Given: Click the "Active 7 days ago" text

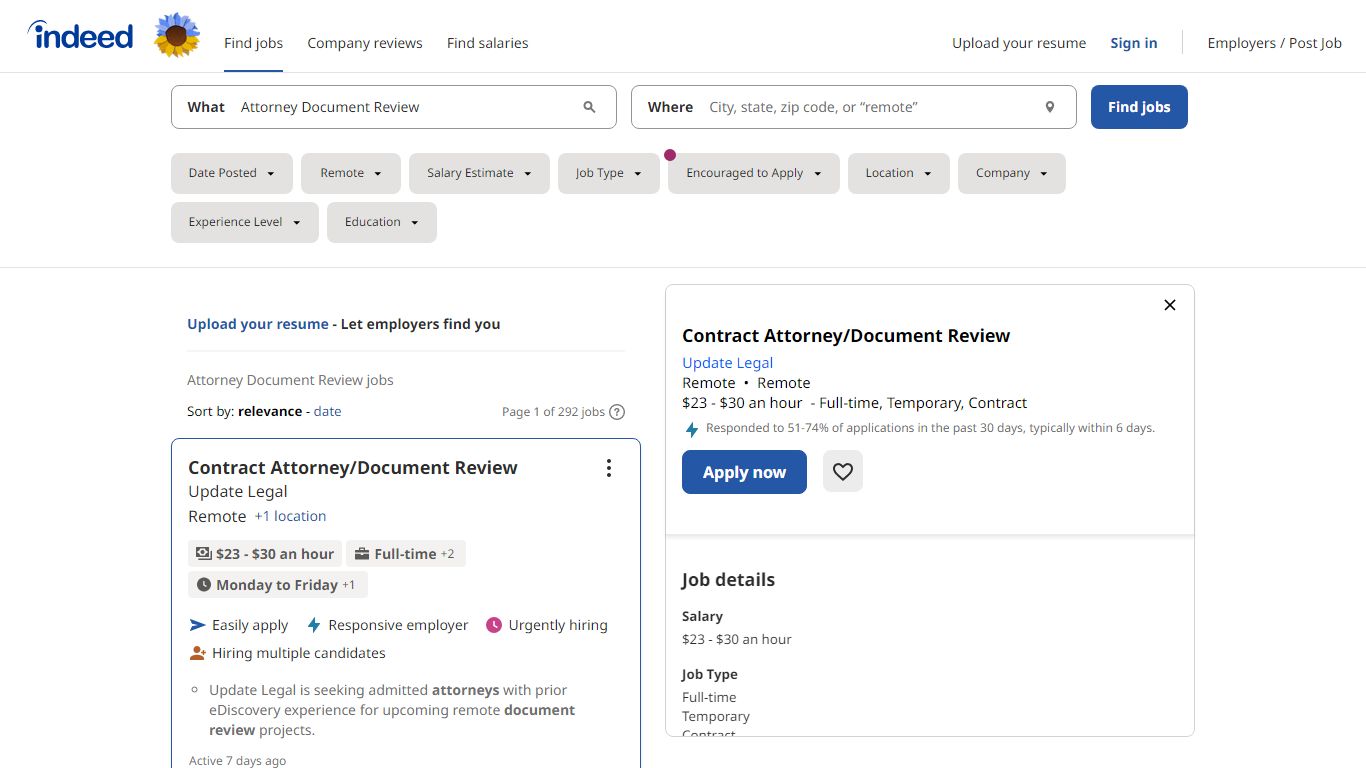Looking at the screenshot, I should click(237, 761).
